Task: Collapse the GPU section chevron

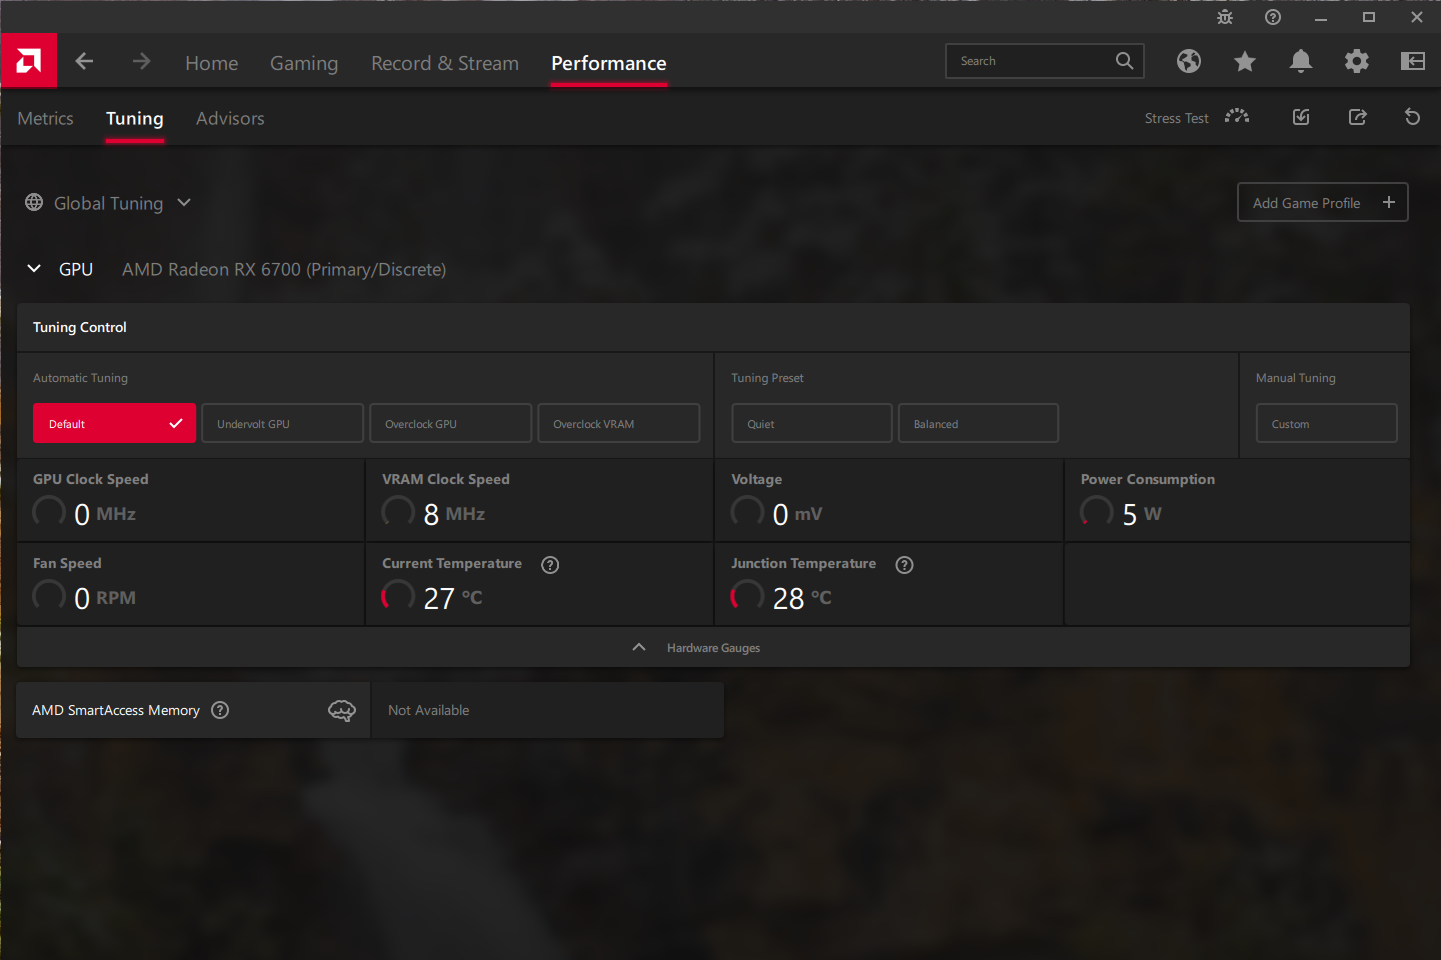Action: 34,268
